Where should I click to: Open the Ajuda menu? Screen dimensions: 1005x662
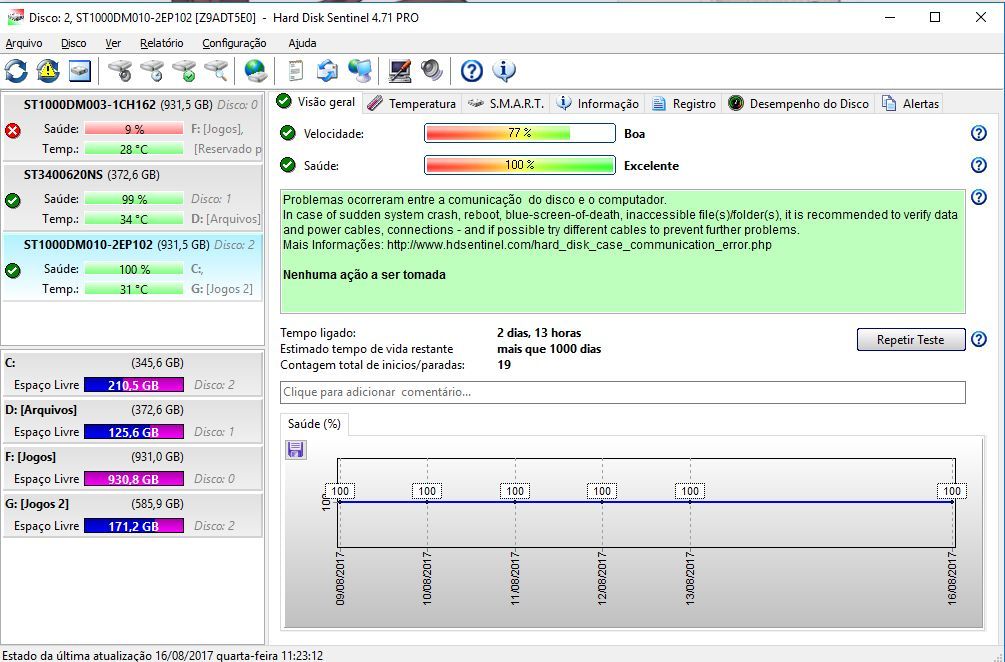pos(302,43)
